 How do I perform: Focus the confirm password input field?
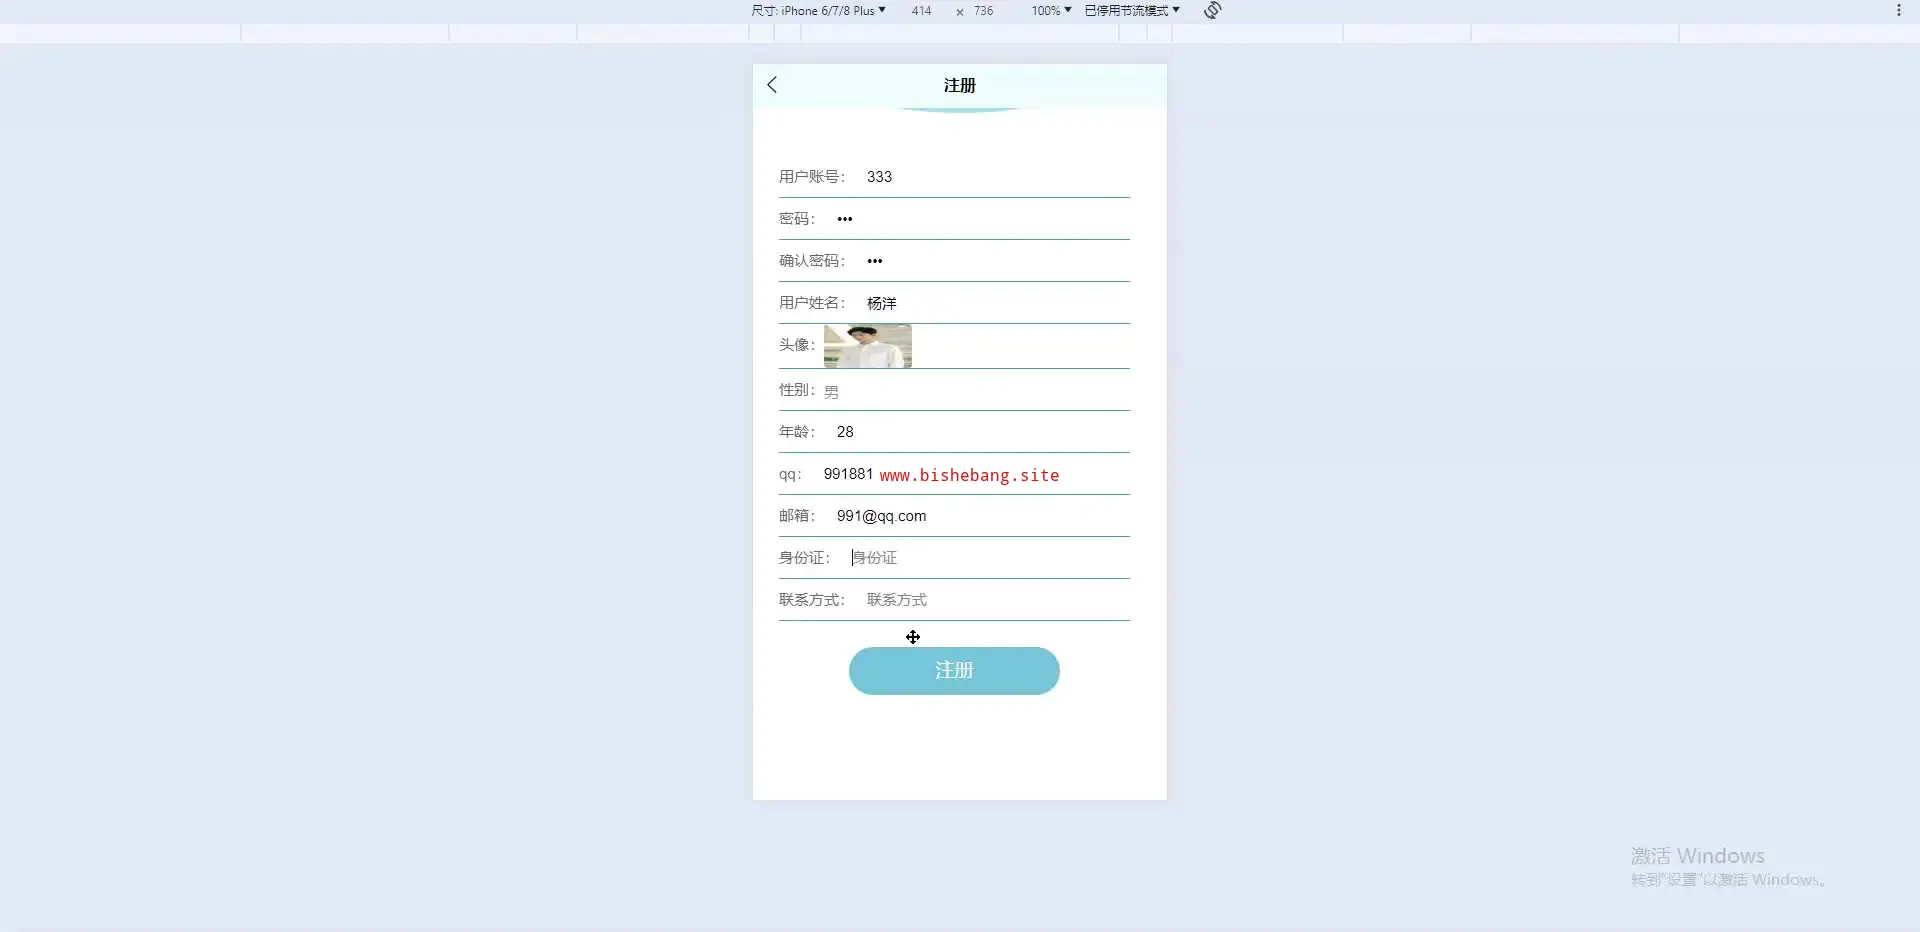(997, 261)
